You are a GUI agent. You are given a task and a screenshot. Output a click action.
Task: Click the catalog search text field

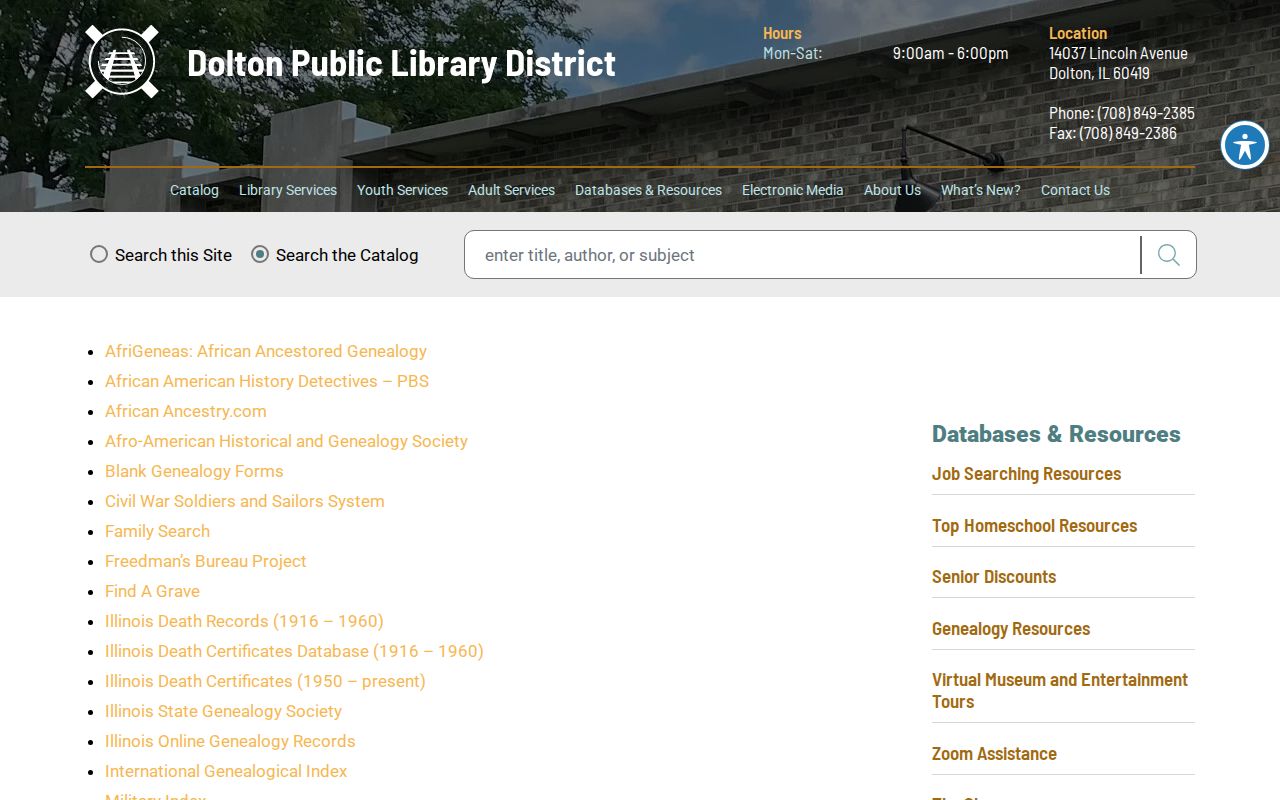pyautogui.click(x=802, y=255)
